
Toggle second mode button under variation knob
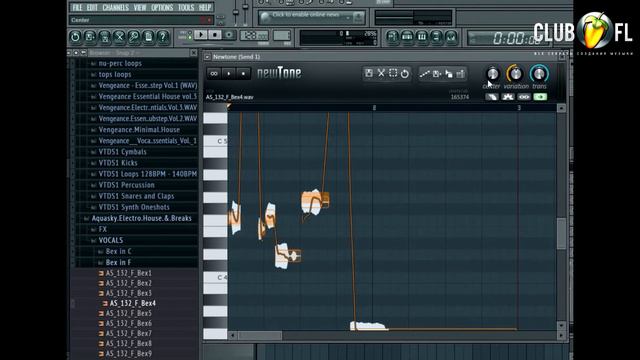tap(508, 97)
